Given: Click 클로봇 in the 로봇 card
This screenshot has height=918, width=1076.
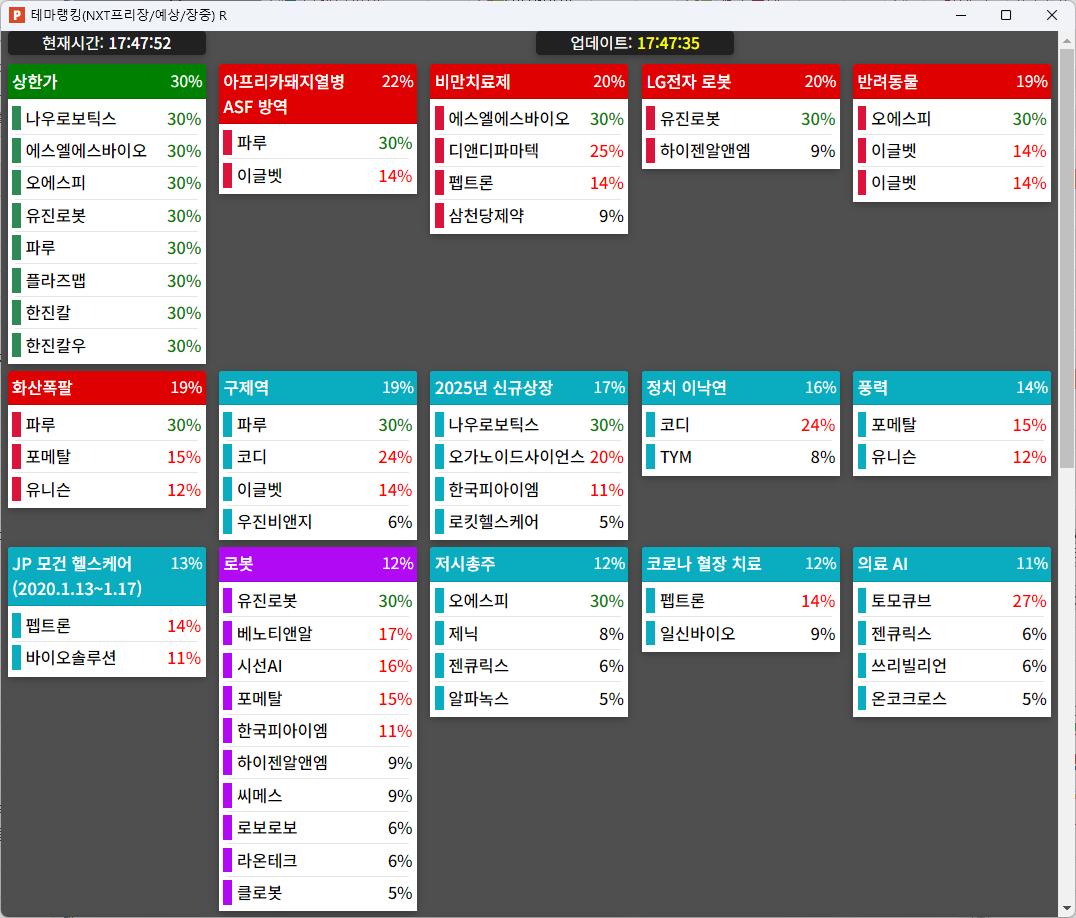Looking at the screenshot, I should (318, 893).
